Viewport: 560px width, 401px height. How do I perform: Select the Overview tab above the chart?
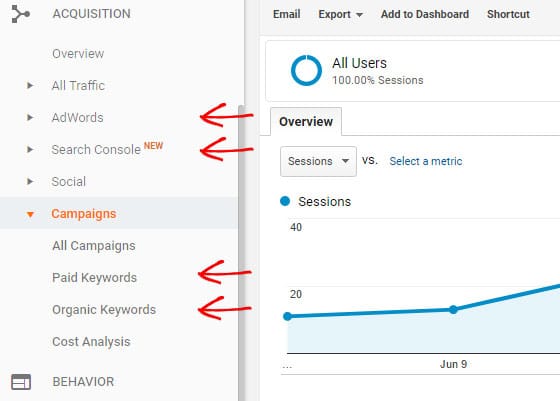click(306, 121)
